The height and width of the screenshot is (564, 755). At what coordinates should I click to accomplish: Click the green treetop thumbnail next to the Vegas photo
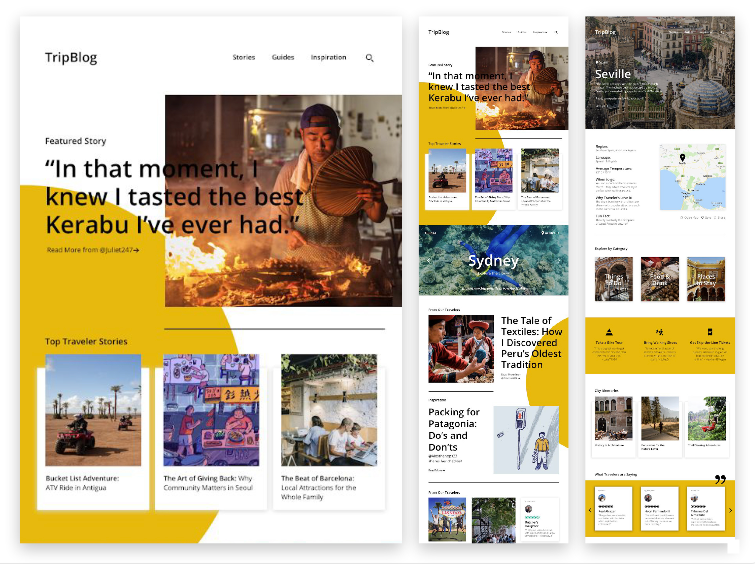494,520
